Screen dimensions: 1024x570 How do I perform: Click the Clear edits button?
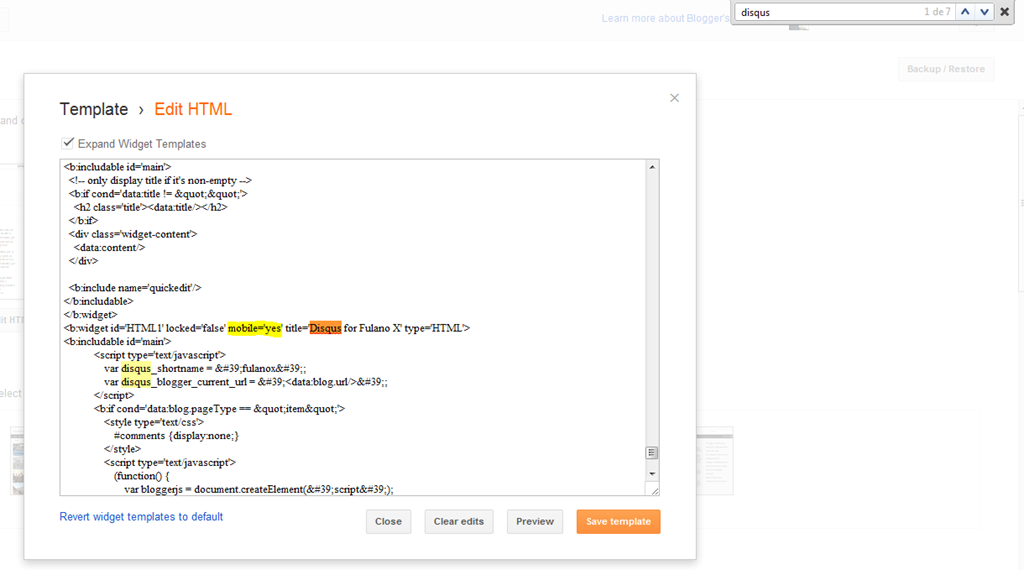click(x=459, y=522)
